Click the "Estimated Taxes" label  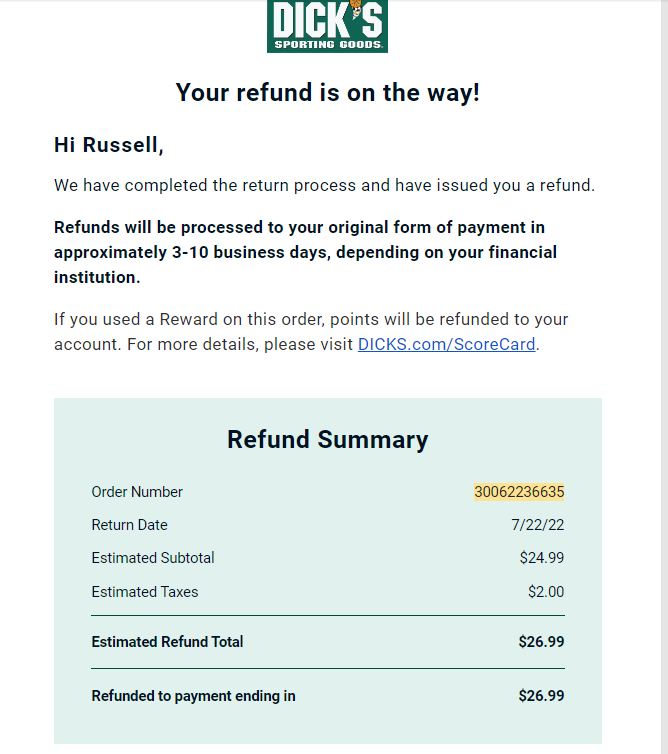coord(145,591)
